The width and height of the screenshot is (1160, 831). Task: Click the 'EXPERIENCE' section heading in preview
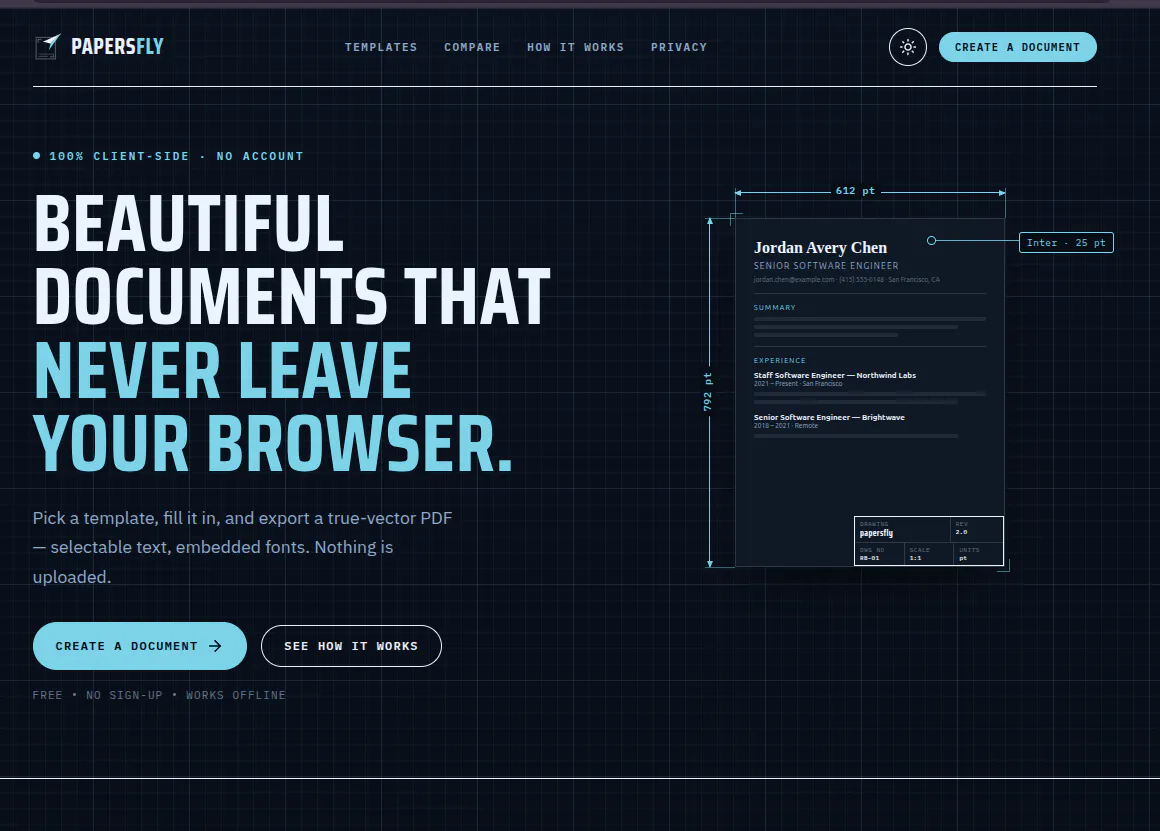[x=779, y=360]
